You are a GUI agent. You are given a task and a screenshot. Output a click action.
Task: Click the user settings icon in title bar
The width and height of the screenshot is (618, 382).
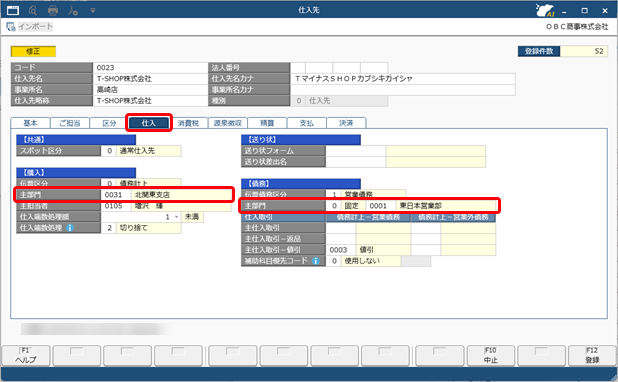coord(73,11)
